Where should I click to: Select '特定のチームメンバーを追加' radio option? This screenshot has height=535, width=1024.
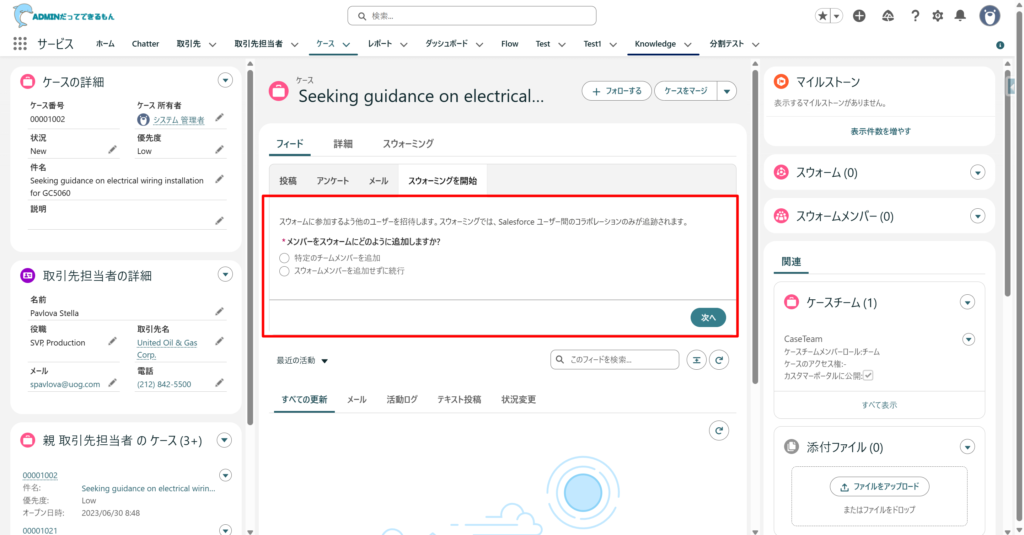[x=285, y=258]
